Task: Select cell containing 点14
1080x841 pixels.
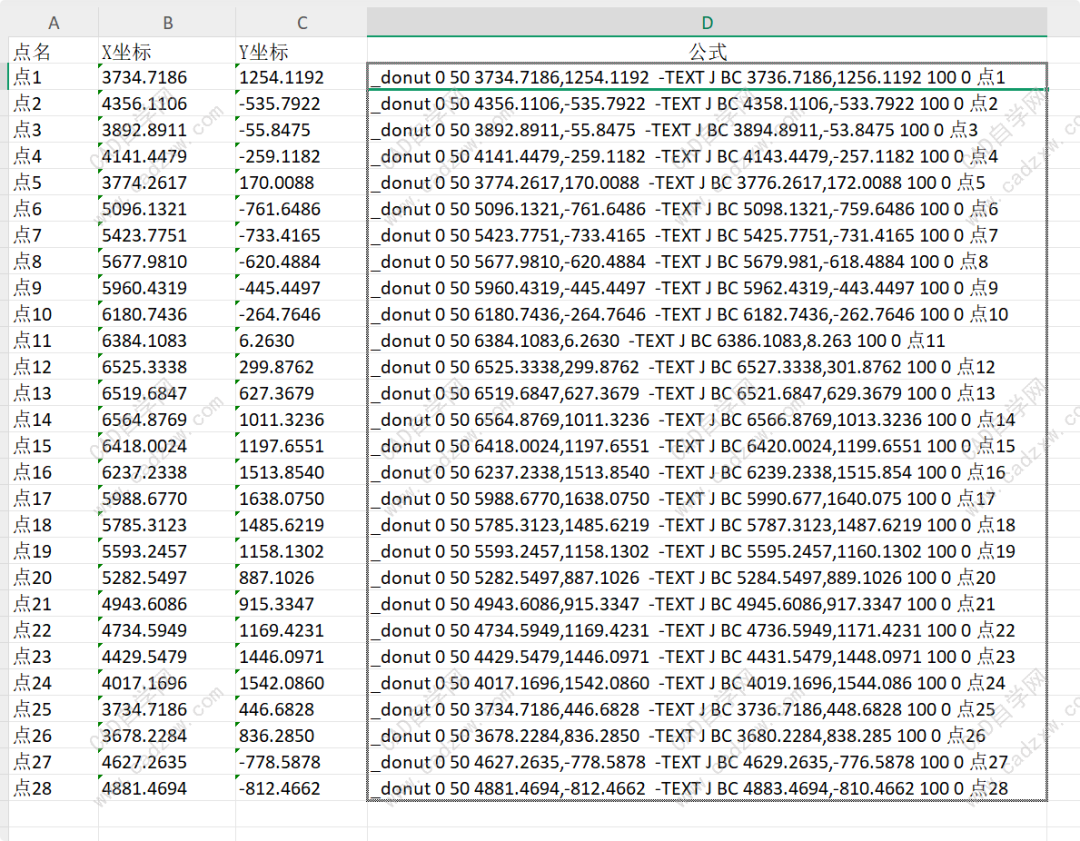Action: [54, 419]
